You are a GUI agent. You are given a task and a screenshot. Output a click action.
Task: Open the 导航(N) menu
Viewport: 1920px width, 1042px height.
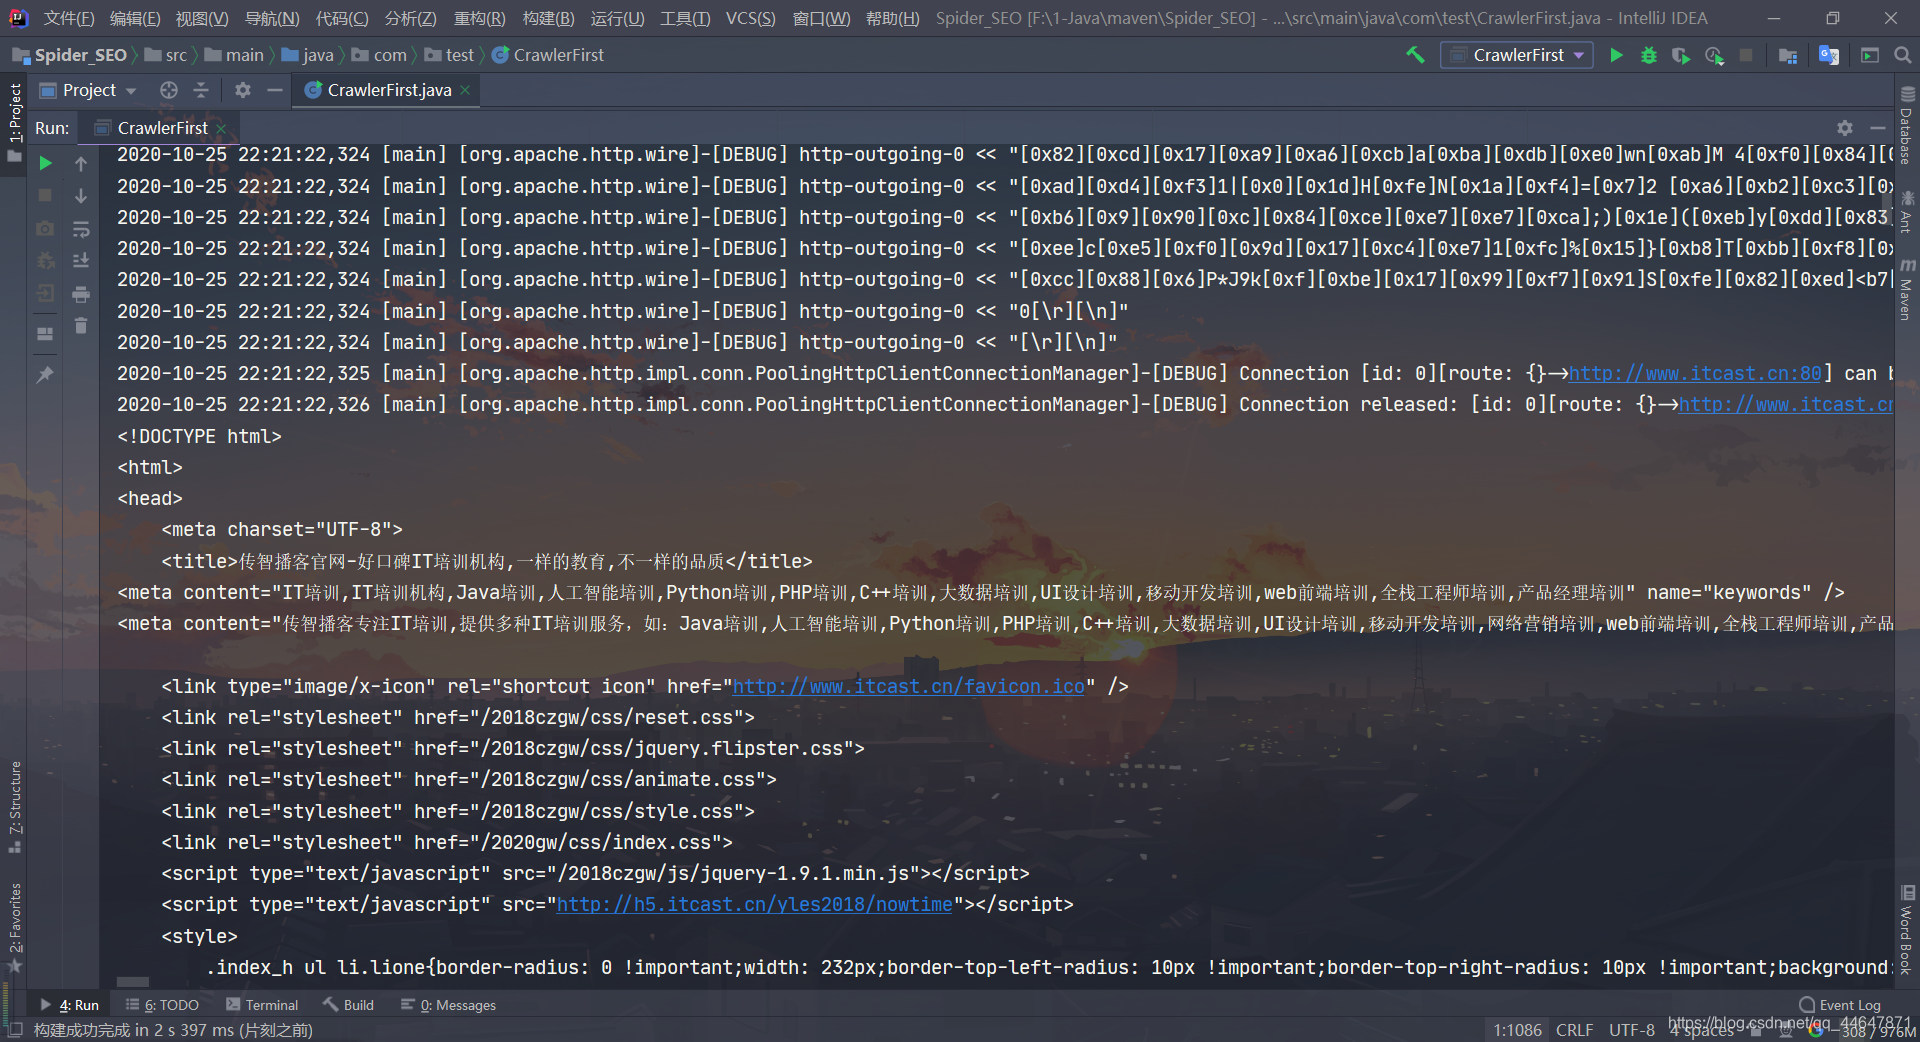tap(272, 18)
